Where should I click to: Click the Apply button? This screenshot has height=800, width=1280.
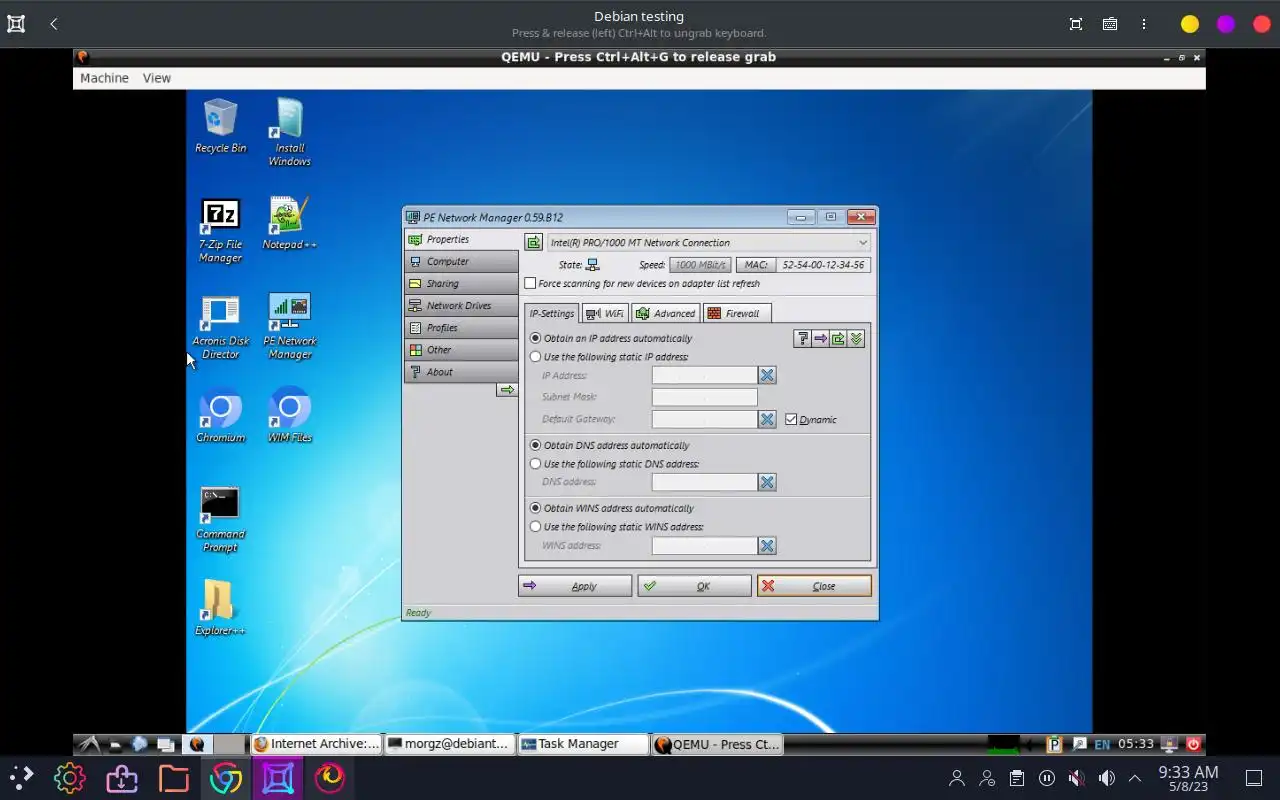point(575,586)
